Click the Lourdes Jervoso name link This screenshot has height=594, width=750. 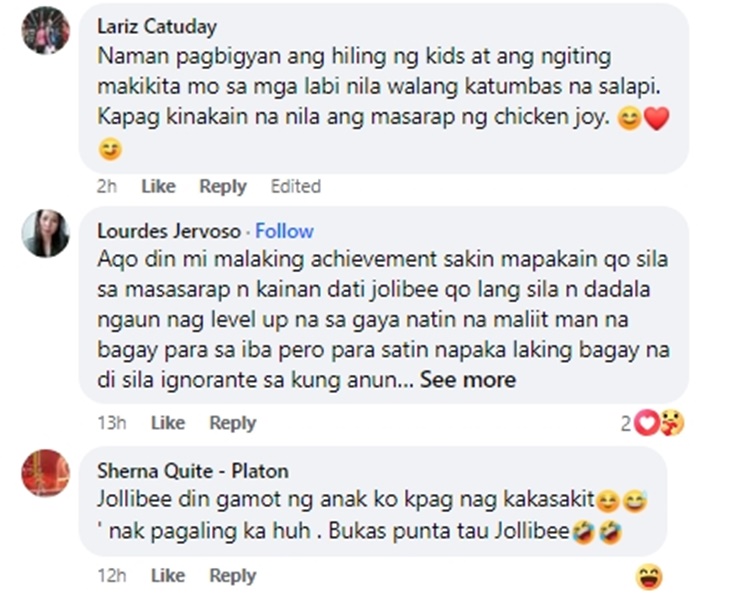point(169,231)
